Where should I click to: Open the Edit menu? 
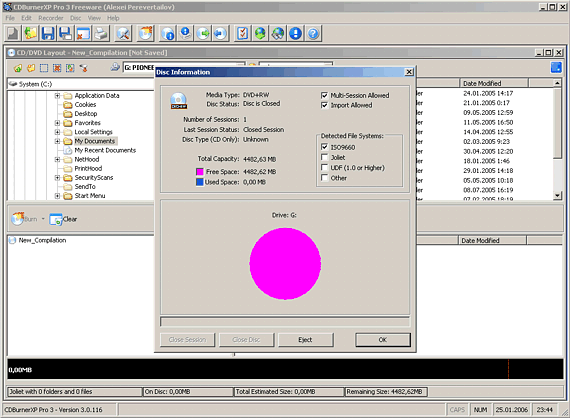pos(26,18)
